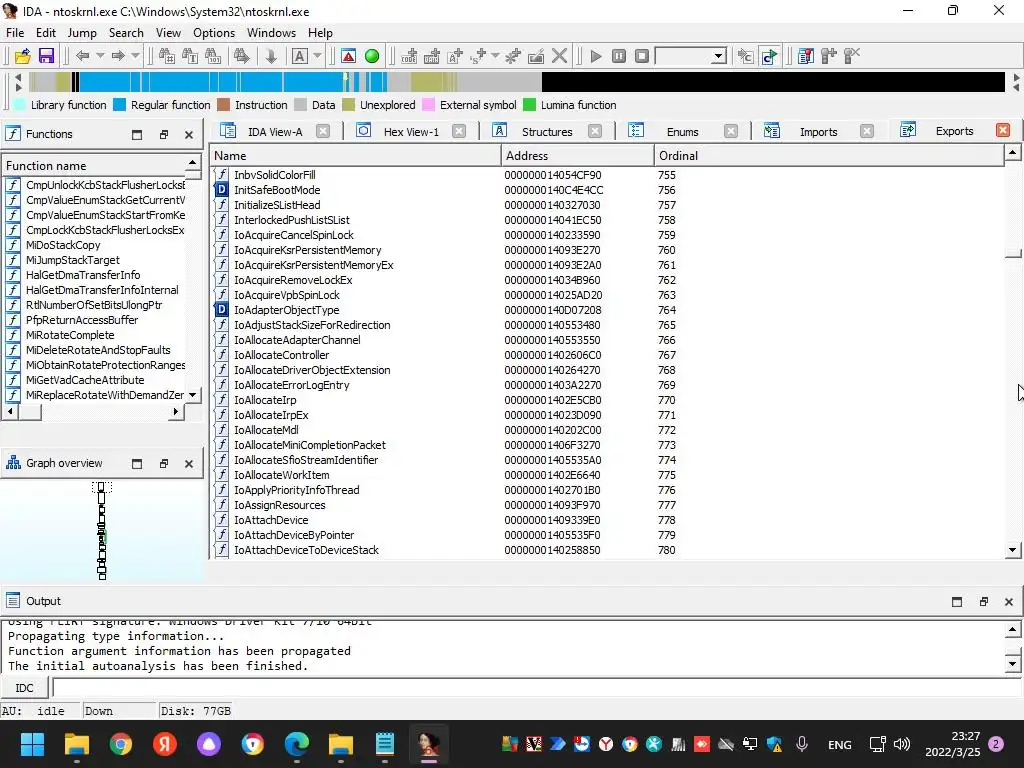Click the Function name column header
Screen dimensions: 1024x768
(x=94, y=166)
